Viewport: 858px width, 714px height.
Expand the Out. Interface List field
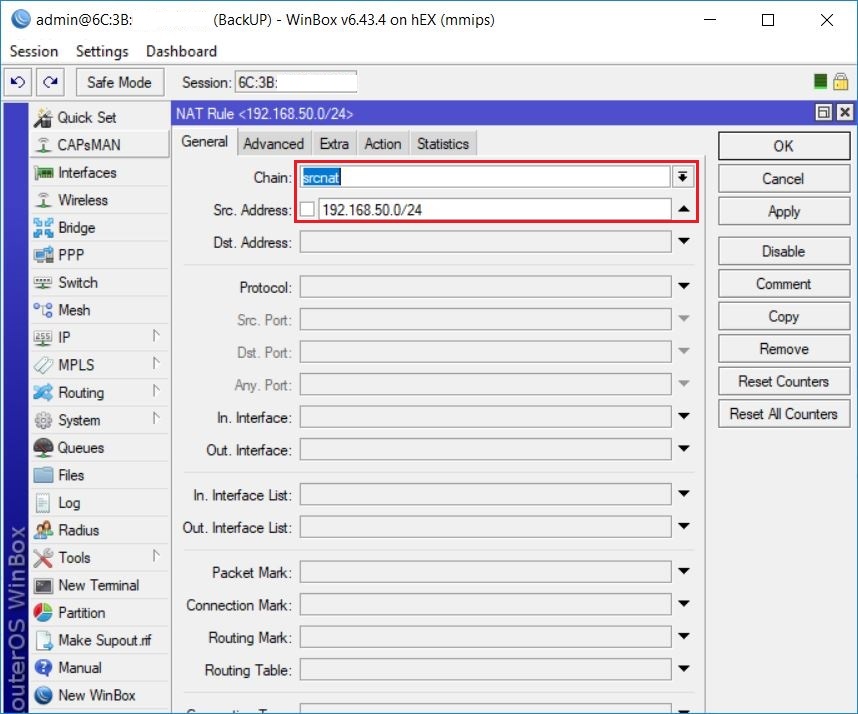point(684,526)
